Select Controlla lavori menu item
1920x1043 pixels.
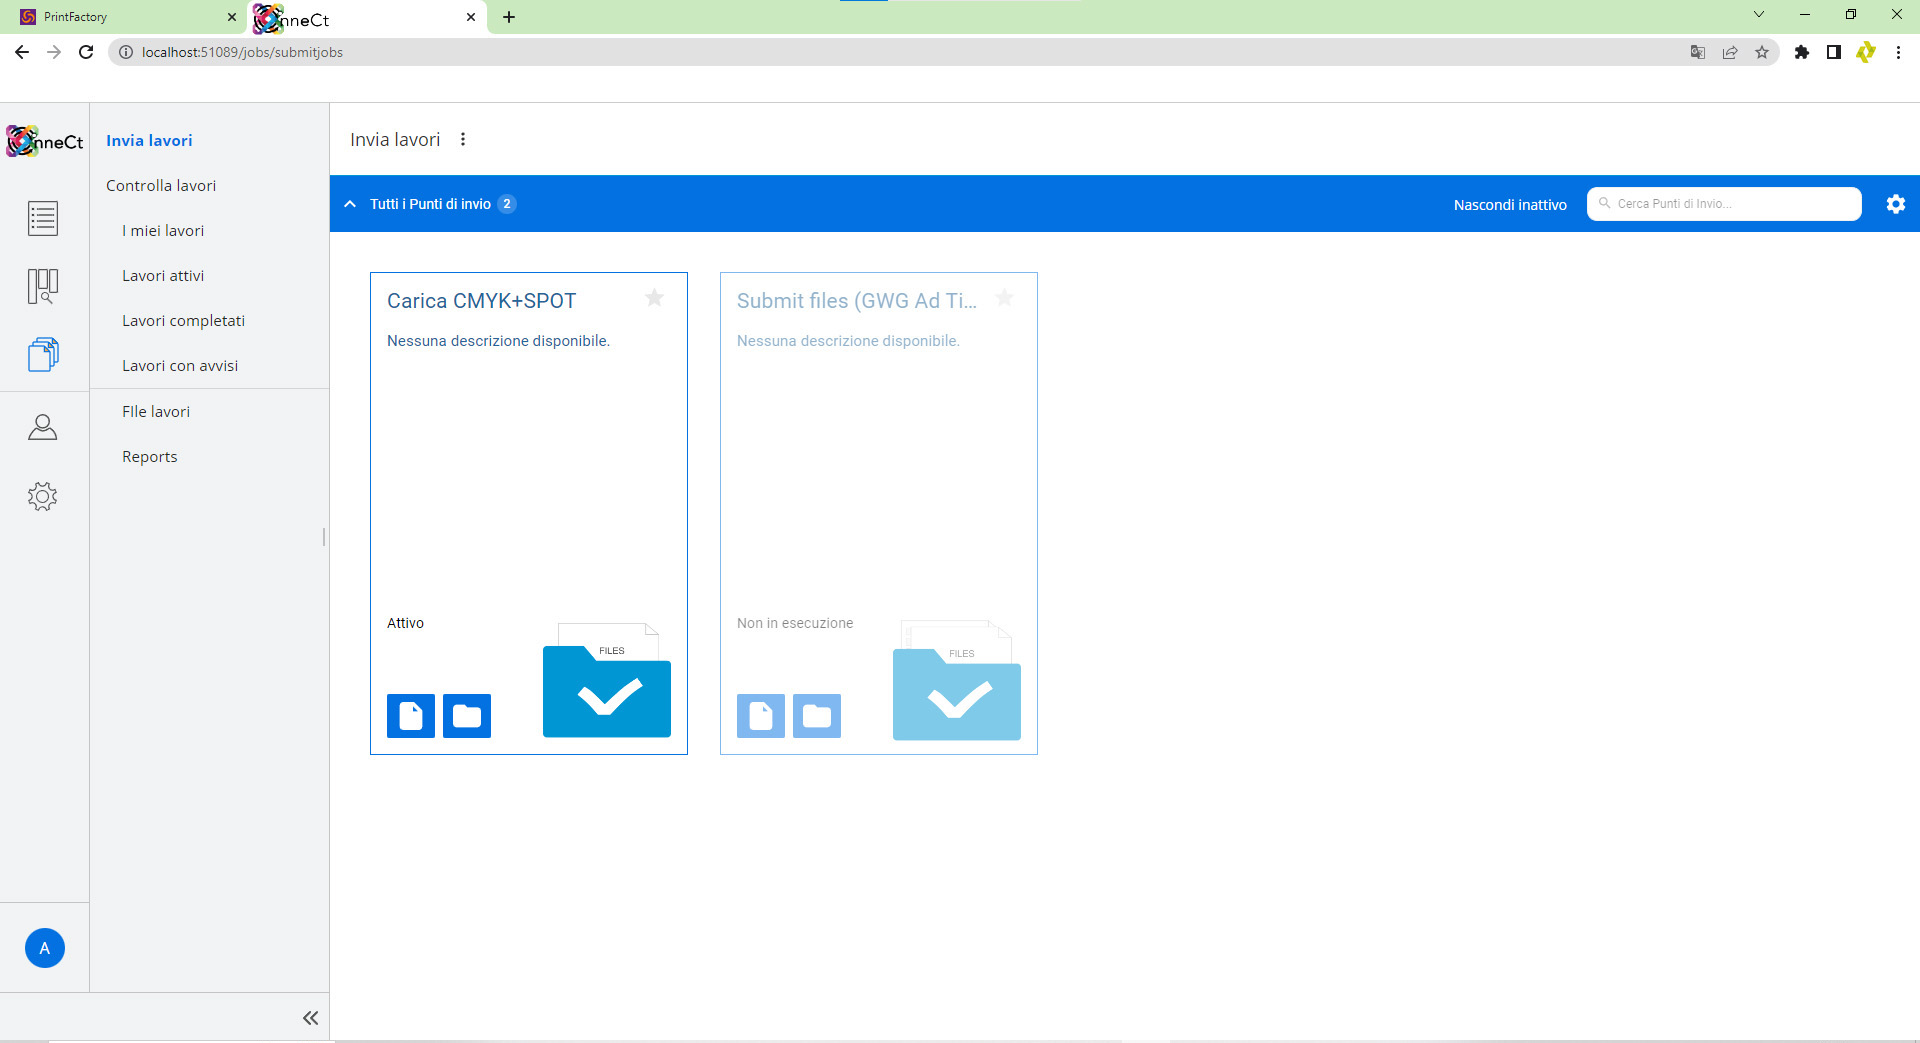161,186
